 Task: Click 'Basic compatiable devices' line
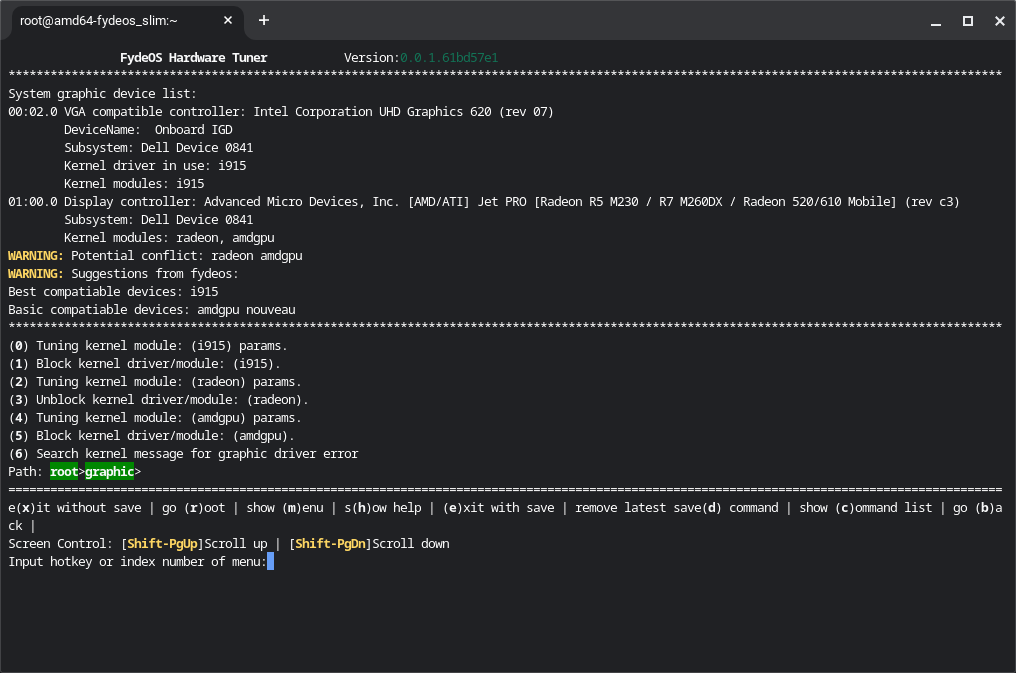(x=152, y=310)
